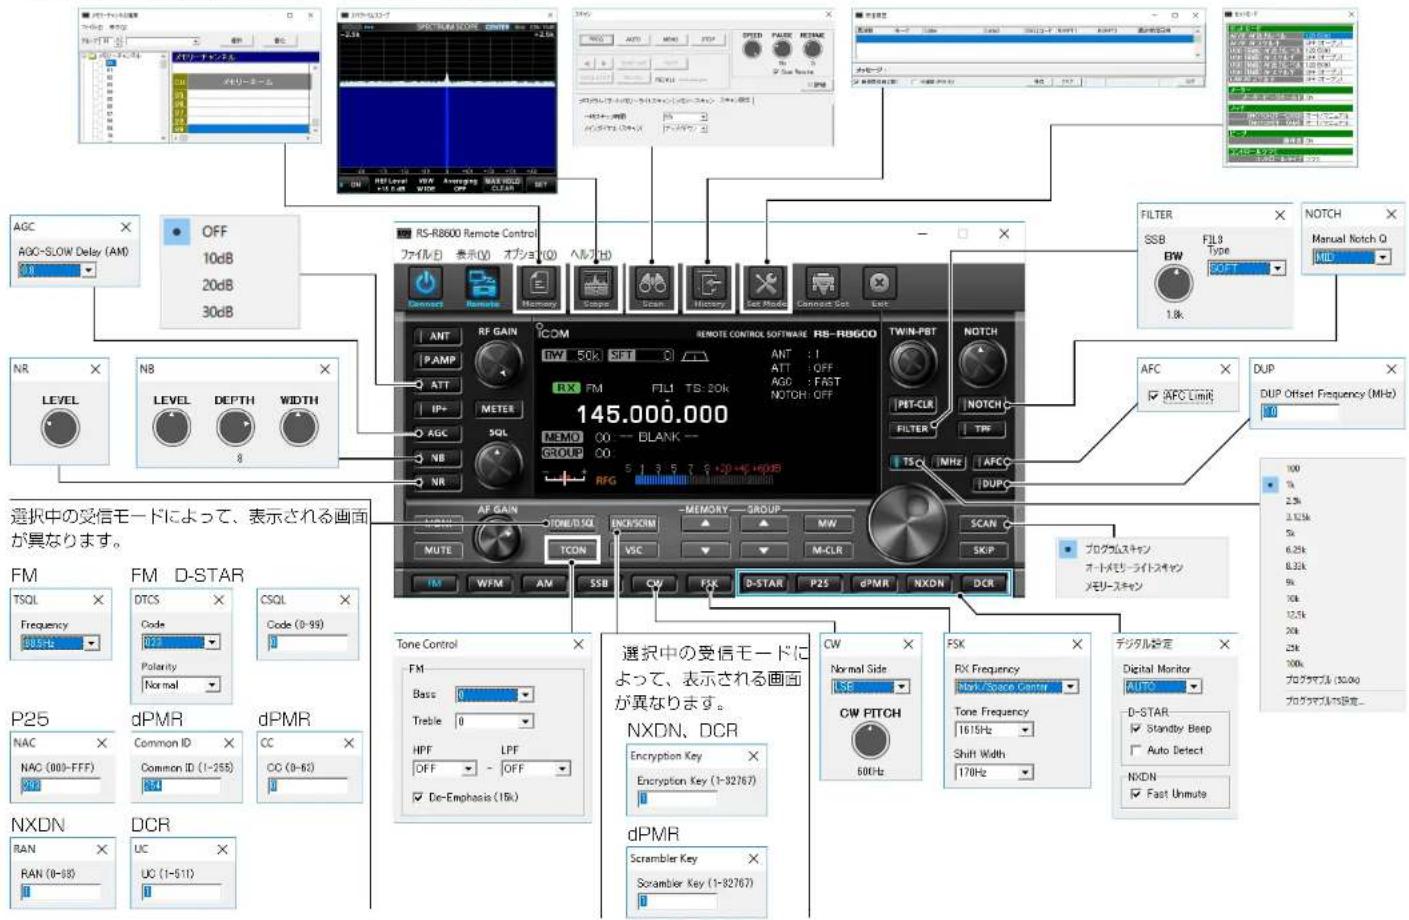Click the 145.000.000 frequency display
Viewport: 1409px width, 920px height.
pos(651,414)
